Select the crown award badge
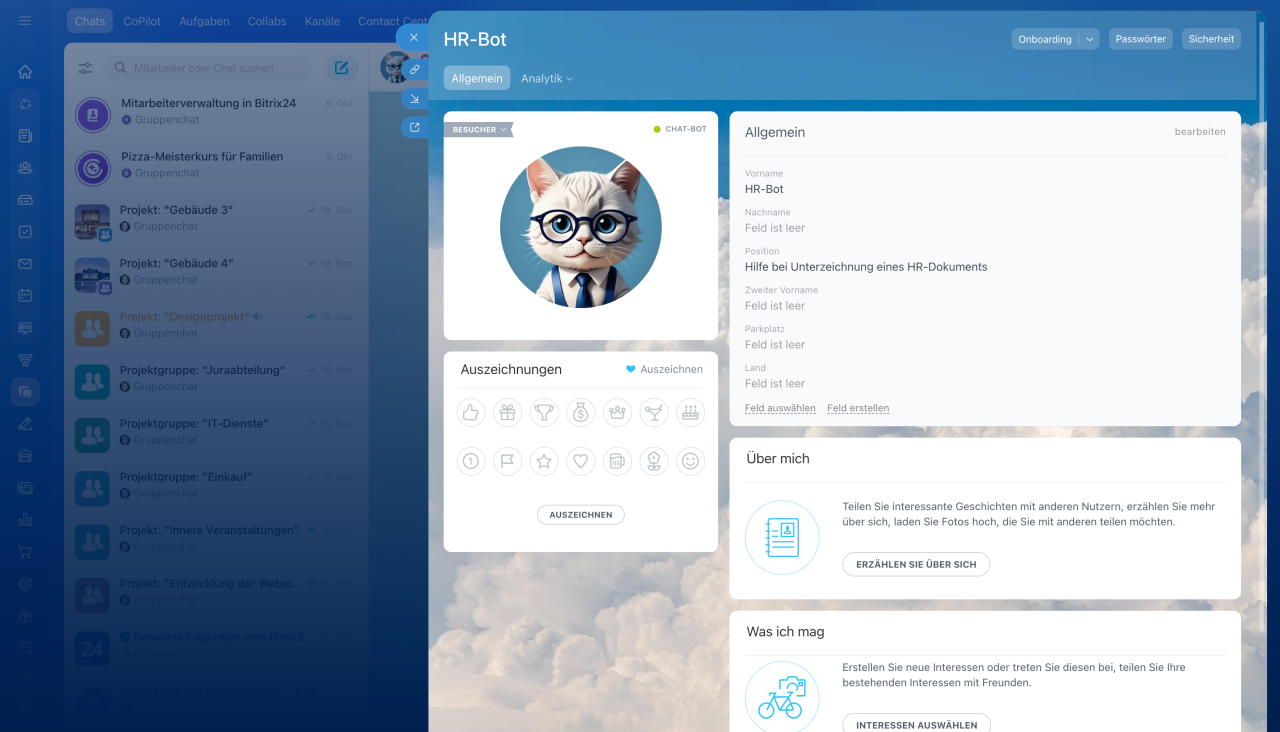The width and height of the screenshot is (1280, 732). (617, 412)
